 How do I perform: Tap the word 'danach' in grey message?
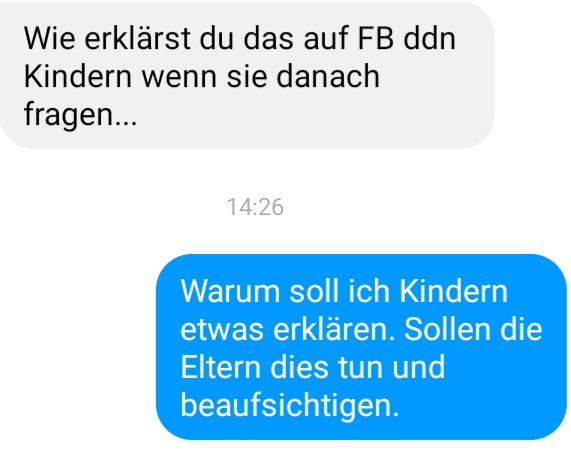(328, 76)
